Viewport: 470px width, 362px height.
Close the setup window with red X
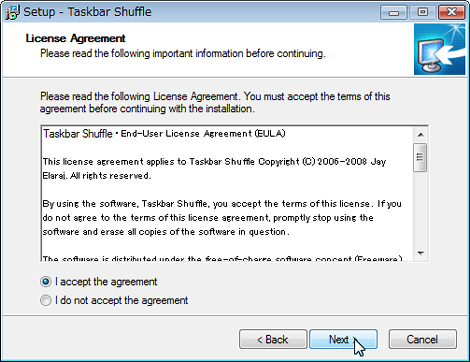point(451,13)
